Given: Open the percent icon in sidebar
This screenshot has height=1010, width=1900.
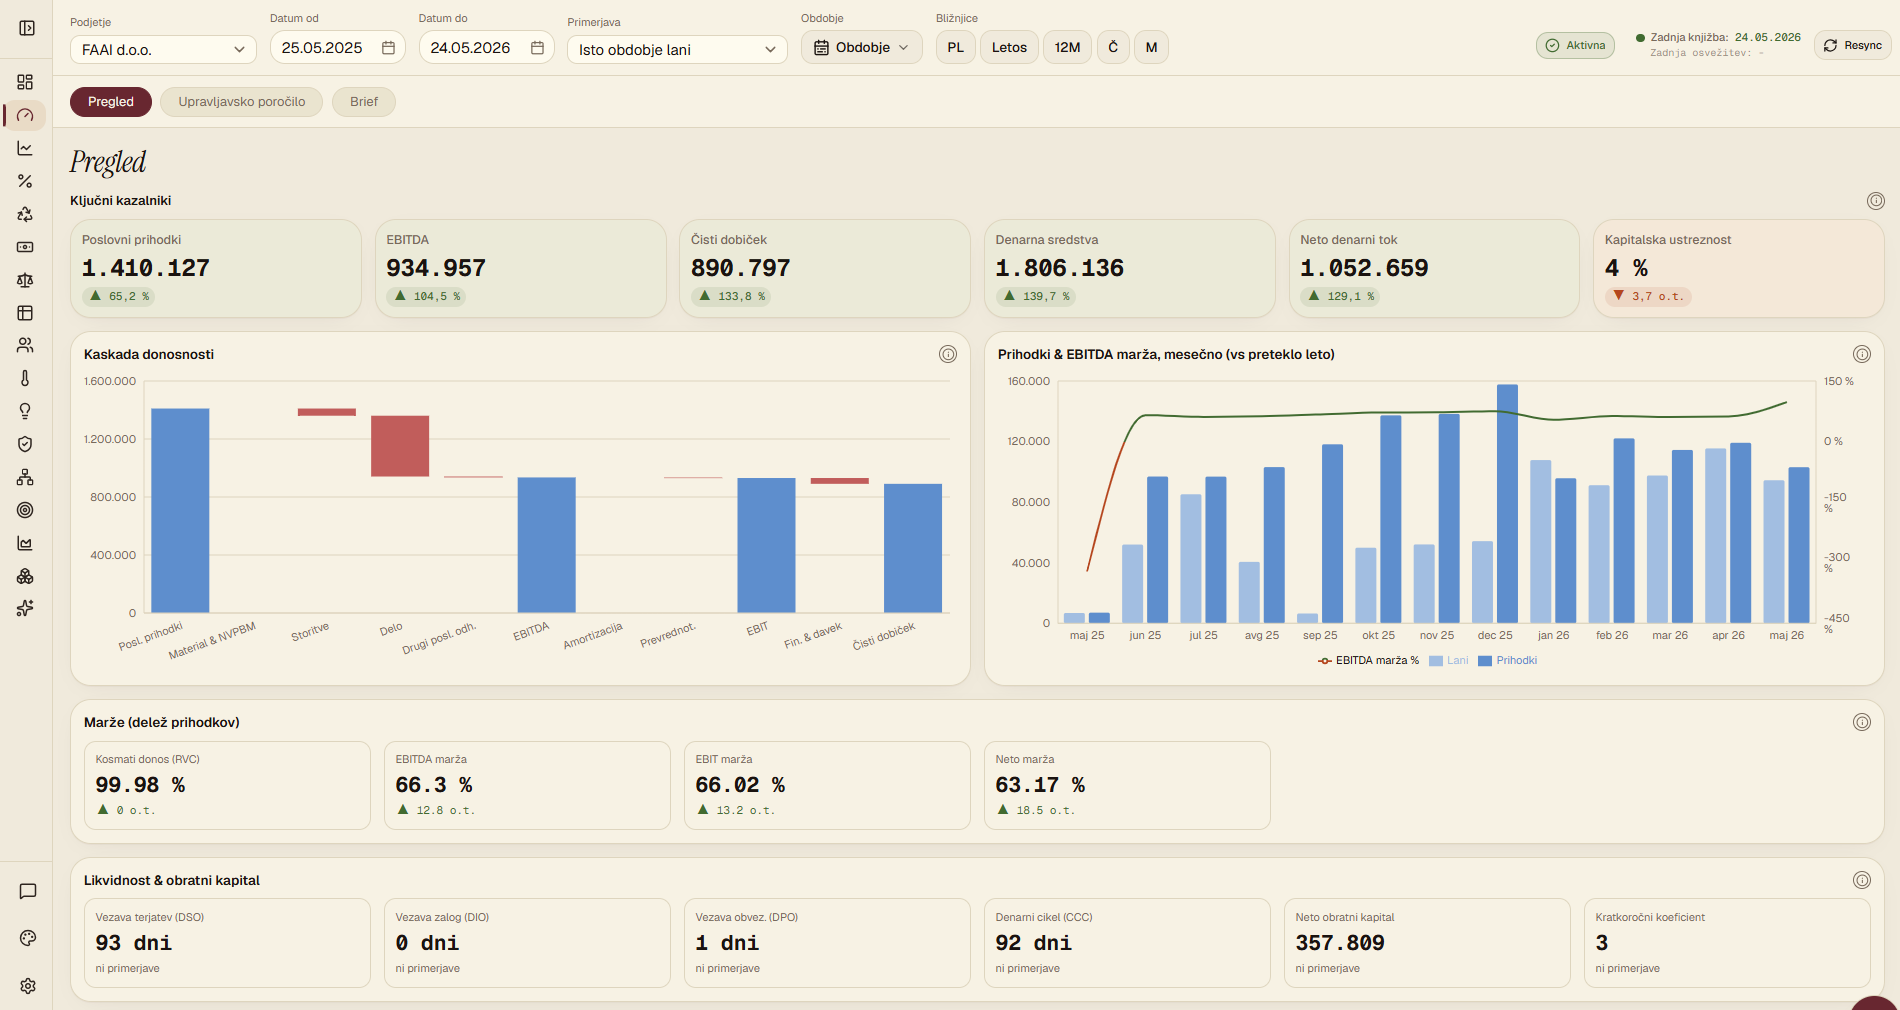Looking at the screenshot, I should tap(25, 181).
